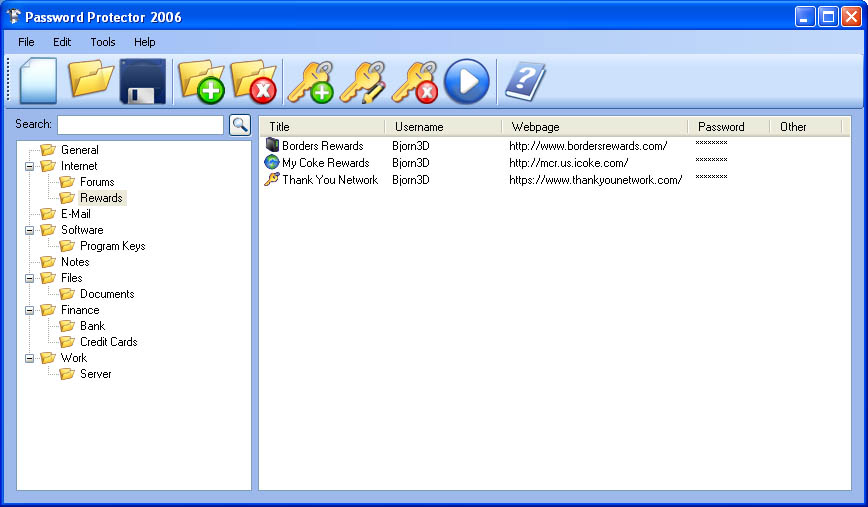
Task: Click the General folder icon
Action: tap(48, 149)
